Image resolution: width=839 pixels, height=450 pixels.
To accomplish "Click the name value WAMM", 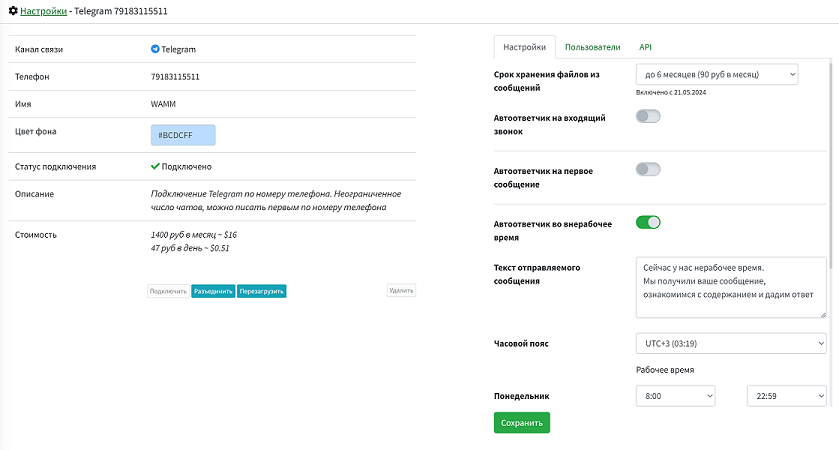I will tap(163, 104).
